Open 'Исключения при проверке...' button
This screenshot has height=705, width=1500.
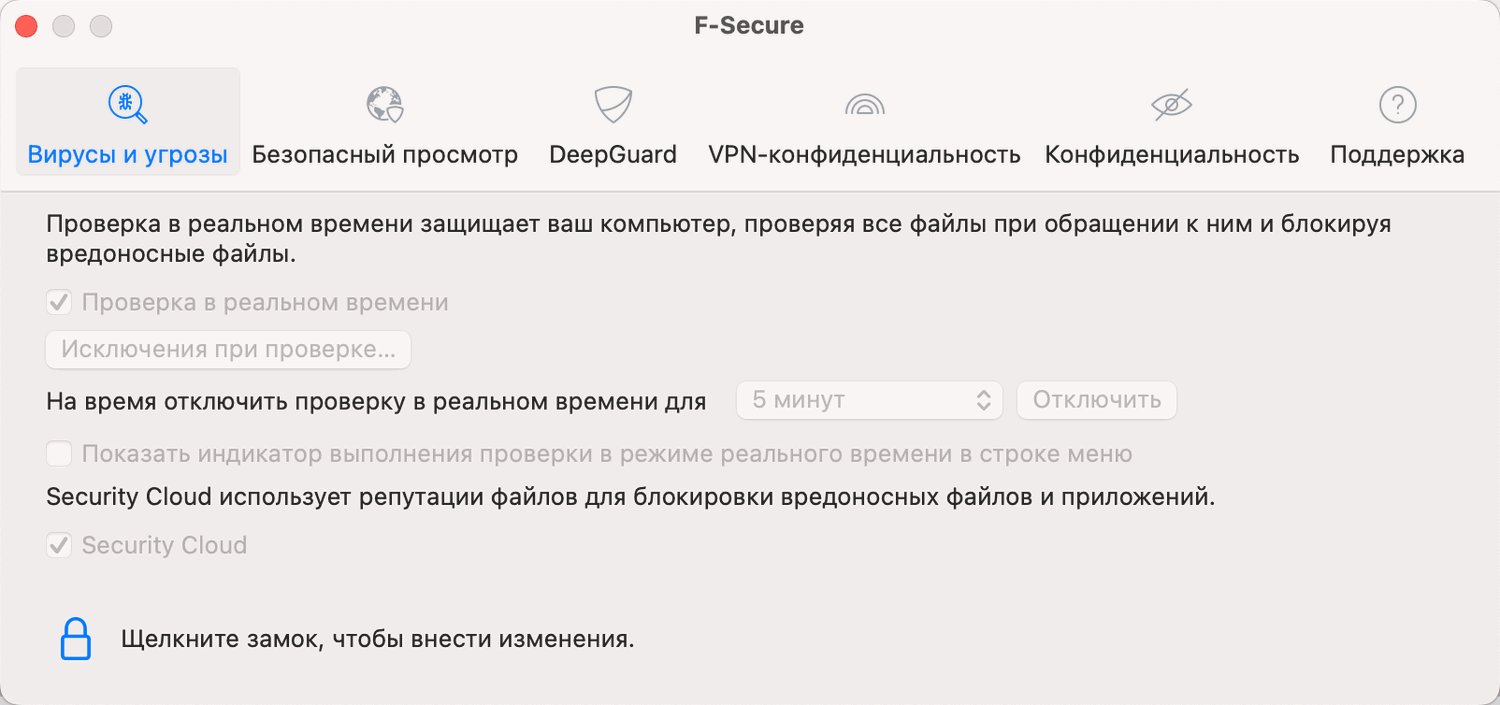pos(228,349)
